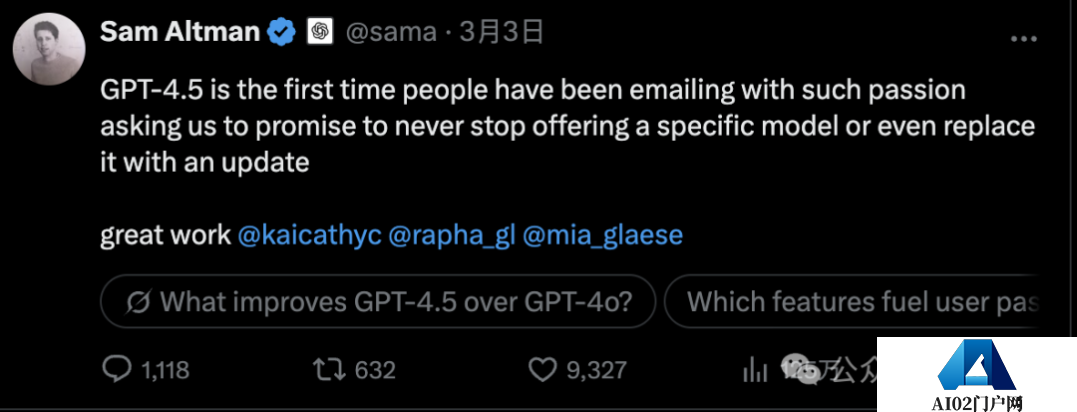
Task: Click the Grok icon in the first suggestion
Action: pyautogui.click(x=139, y=301)
